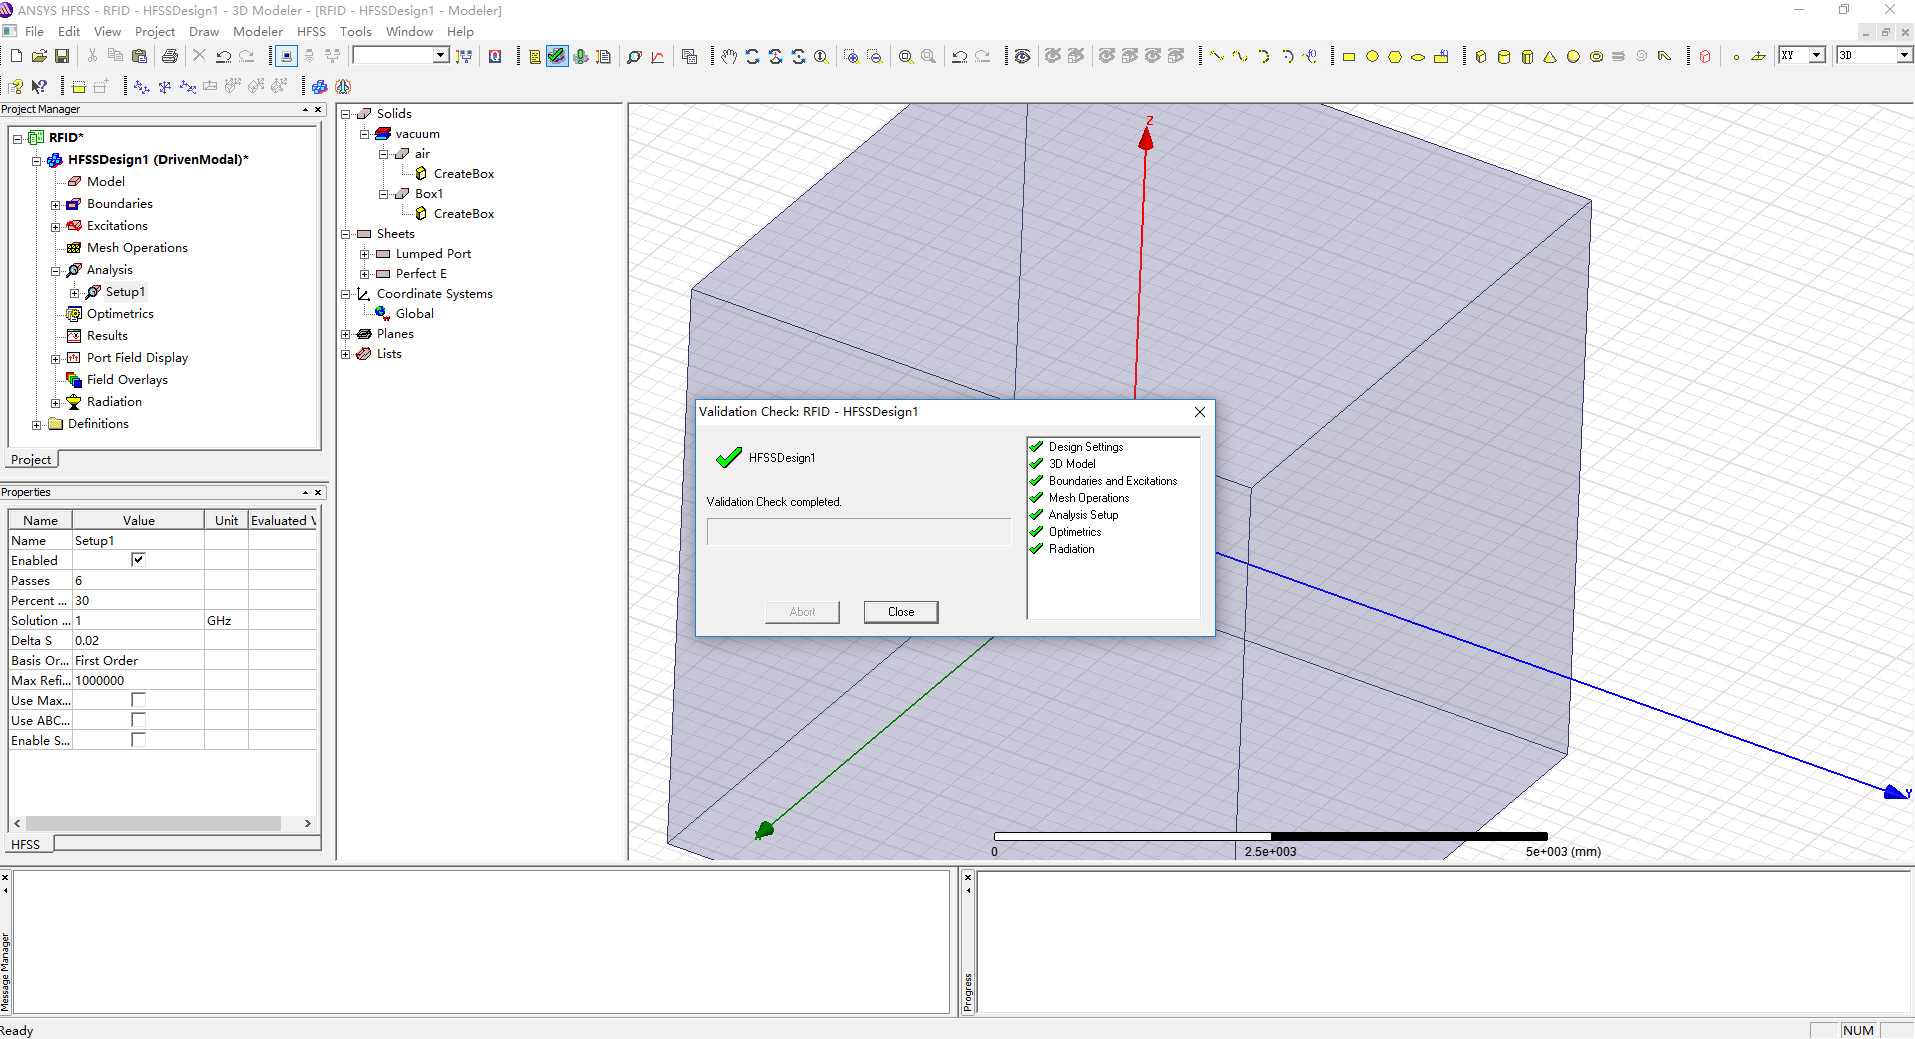Click the Print toolbar icon
The width and height of the screenshot is (1915, 1039).
coord(170,56)
